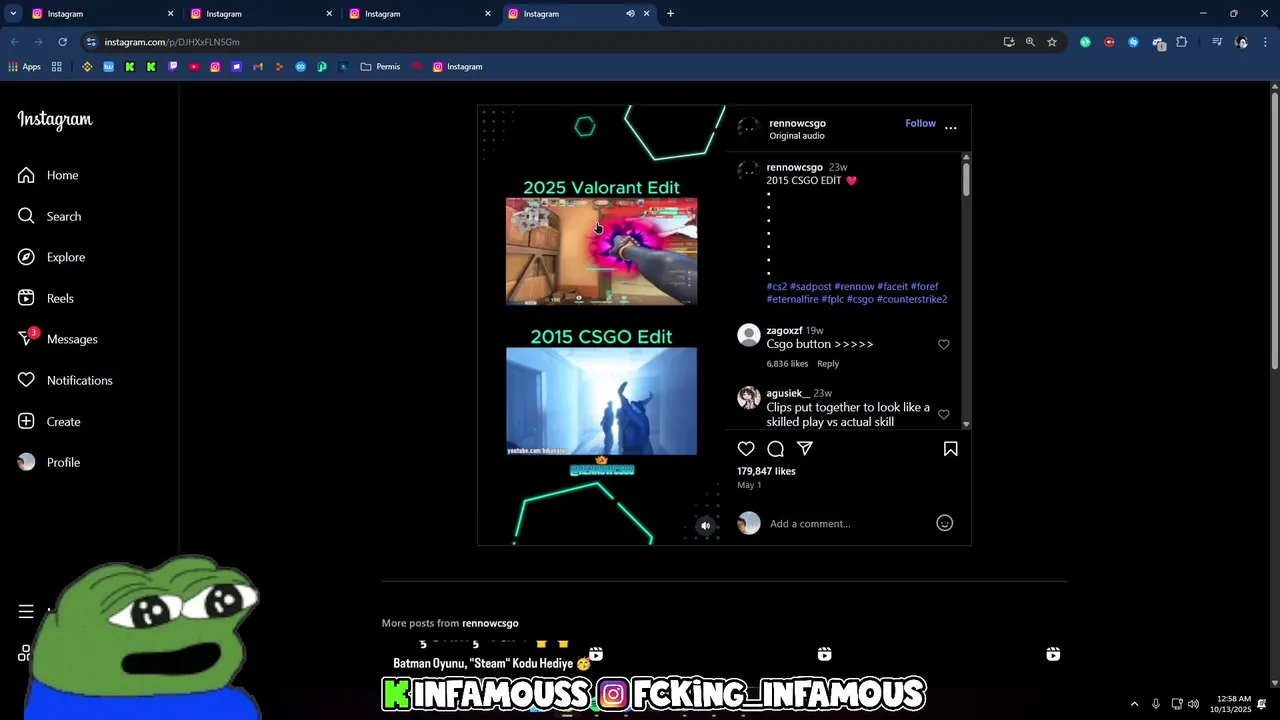Click the page vertical scrollbar
1280x720 pixels.
(x=1275, y=230)
